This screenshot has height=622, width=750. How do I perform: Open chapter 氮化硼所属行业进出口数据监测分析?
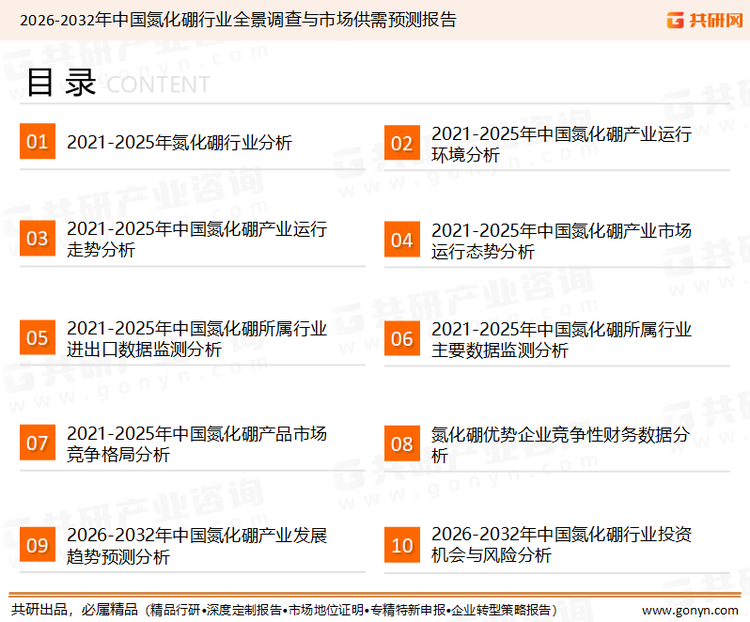[x=197, y=339]
